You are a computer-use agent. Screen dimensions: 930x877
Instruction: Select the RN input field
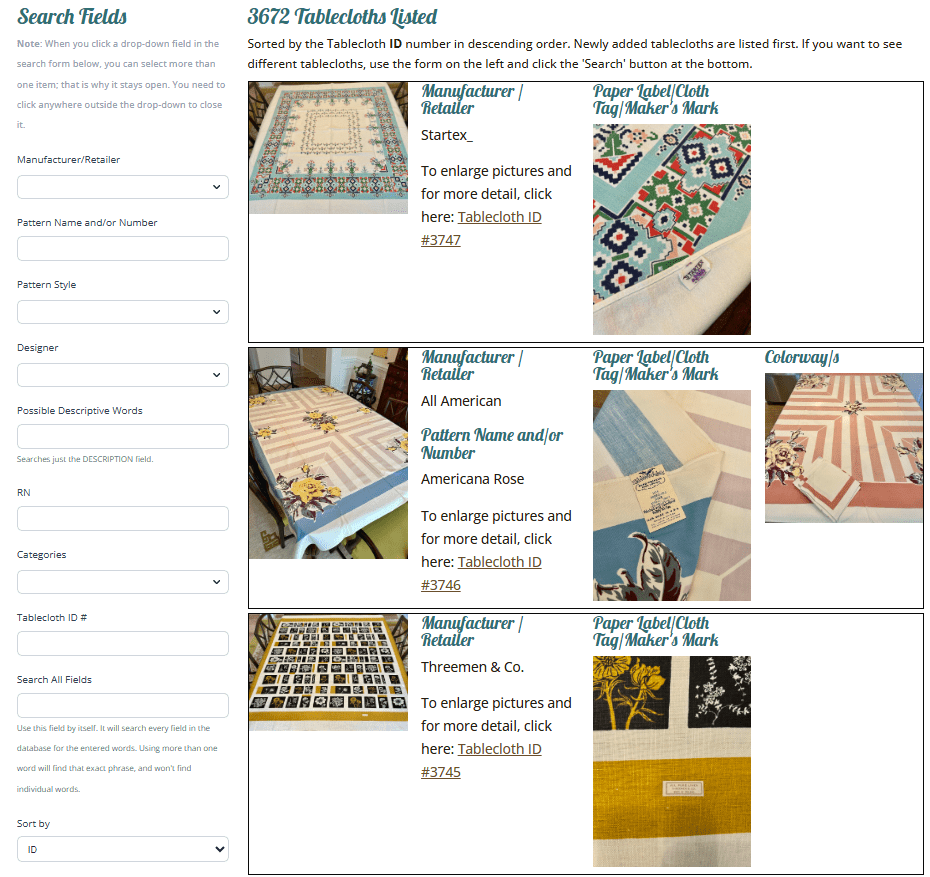[x=122, y=518]
